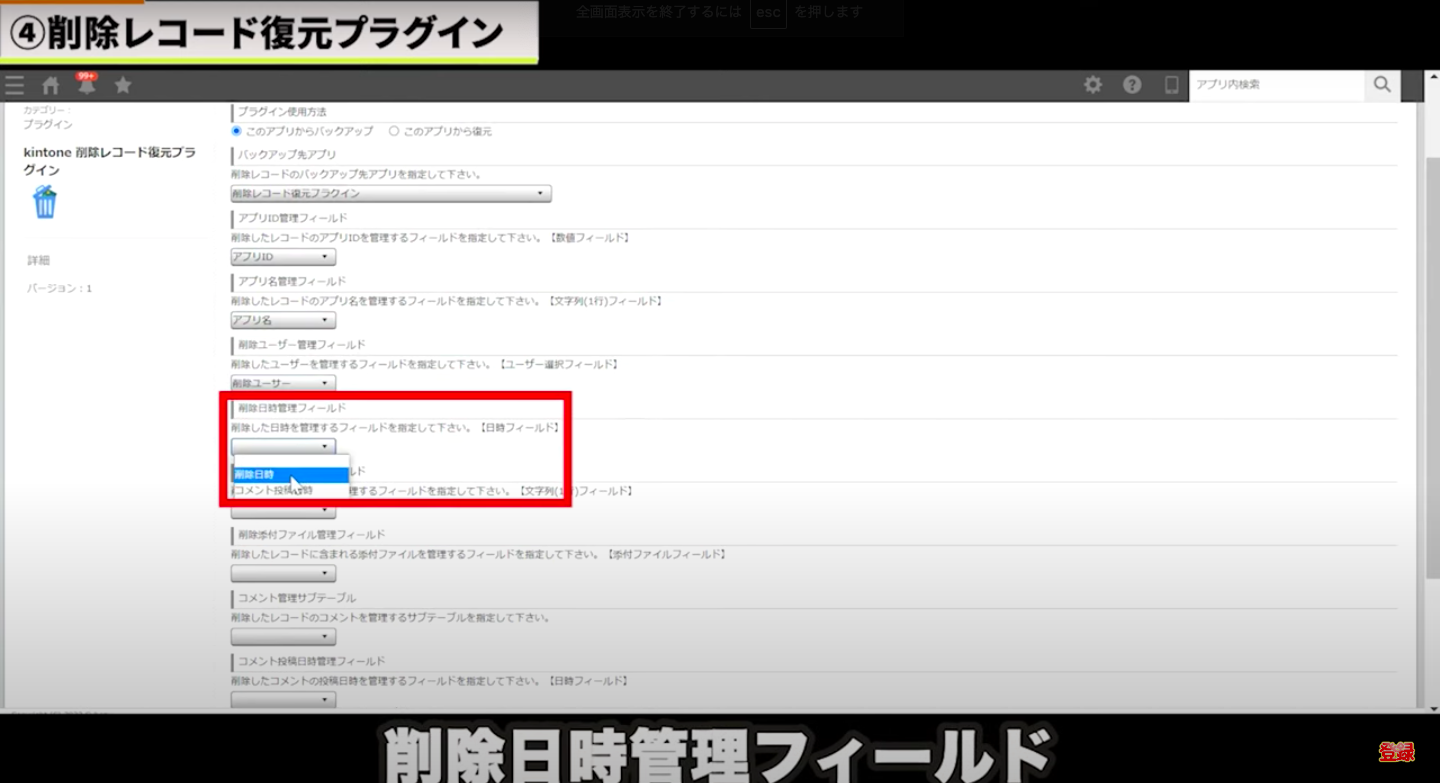Click the red 登録 subscribe button
This screenshot has width=1440, height=783.
pos(1396,752)
